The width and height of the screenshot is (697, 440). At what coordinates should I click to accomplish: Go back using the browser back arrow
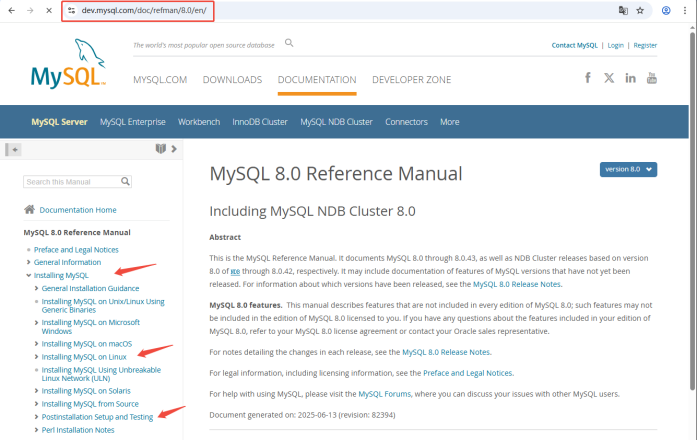pos(12,10)
